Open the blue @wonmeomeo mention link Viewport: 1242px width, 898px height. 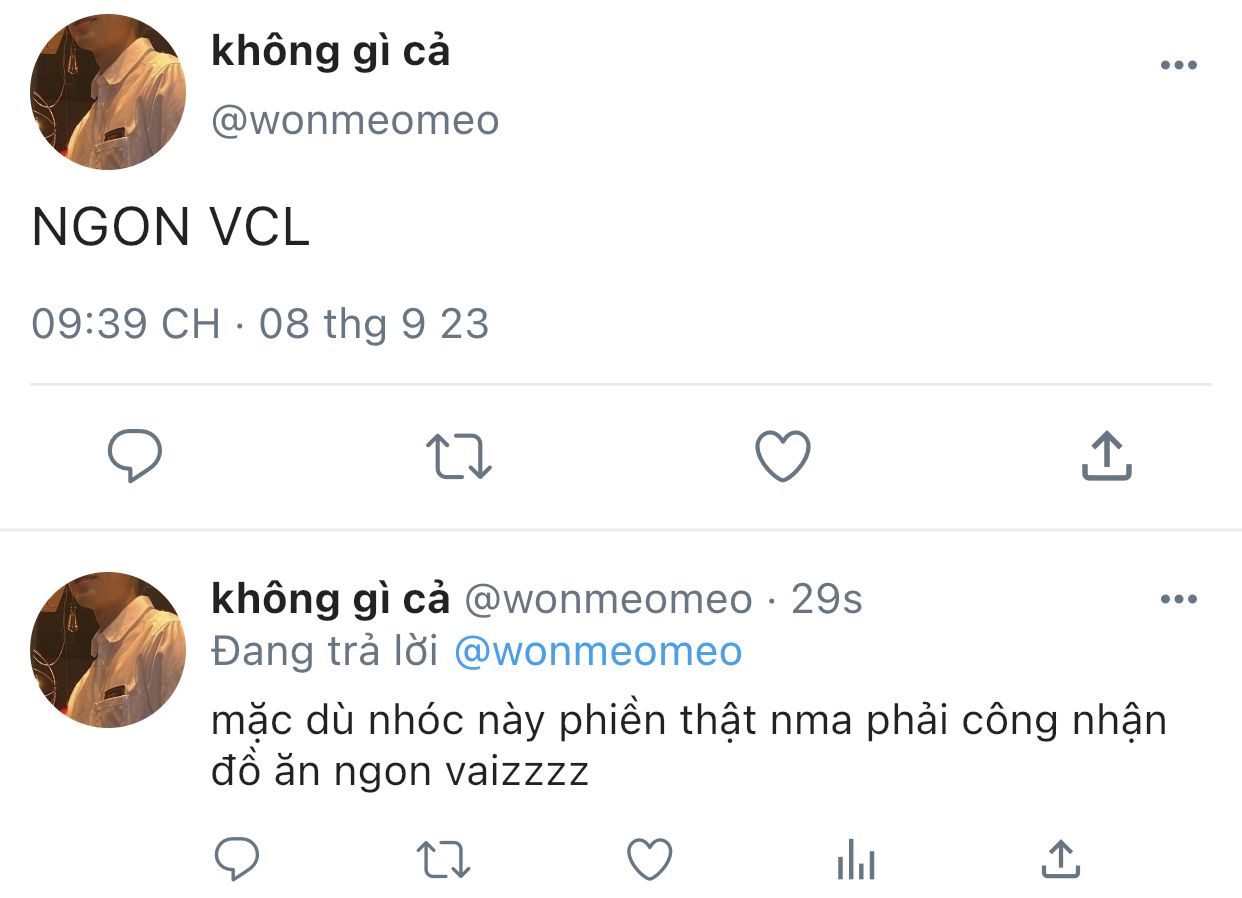click(x=598, y=652)
